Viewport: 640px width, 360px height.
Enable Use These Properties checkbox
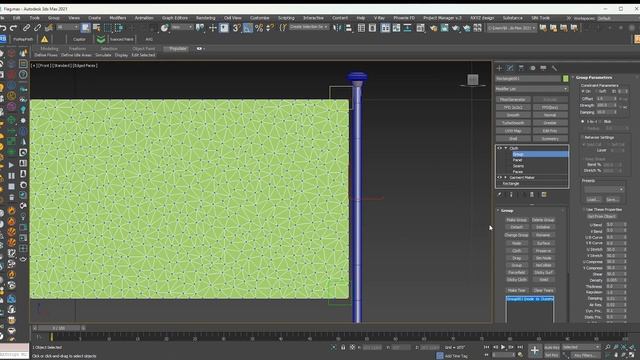(584, 209)
